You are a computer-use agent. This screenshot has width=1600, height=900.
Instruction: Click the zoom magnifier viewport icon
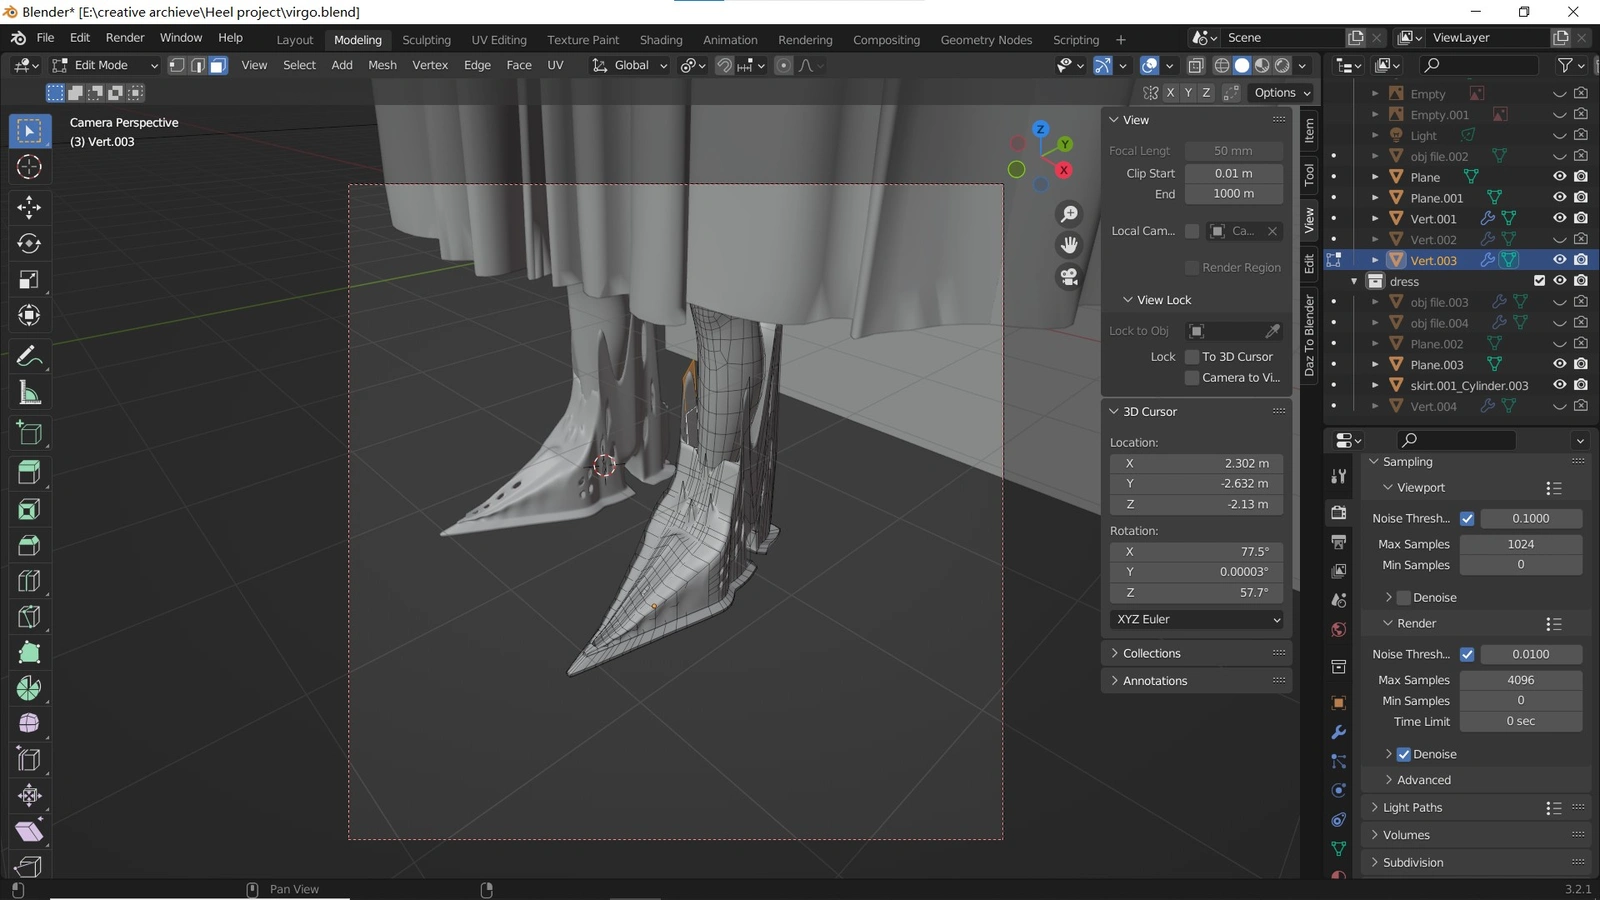(1069, 214)
